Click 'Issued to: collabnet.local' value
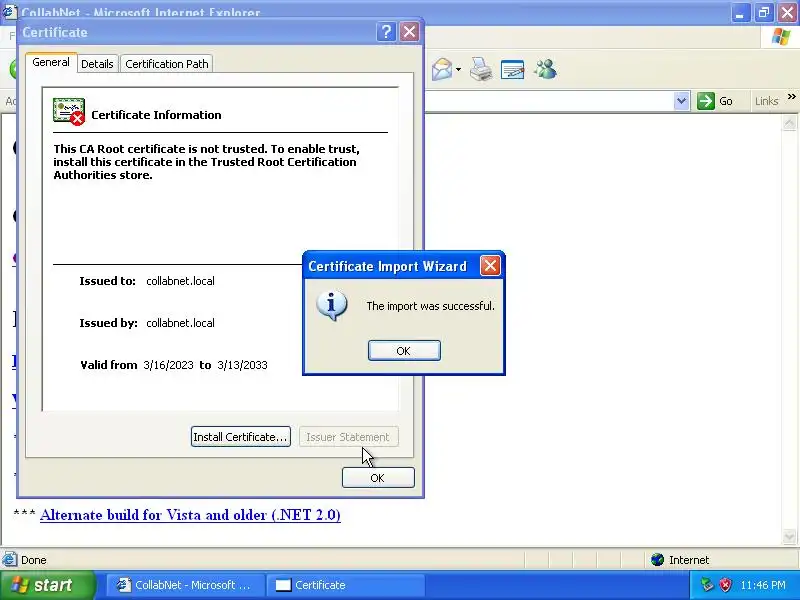 (x=180, y=281)
